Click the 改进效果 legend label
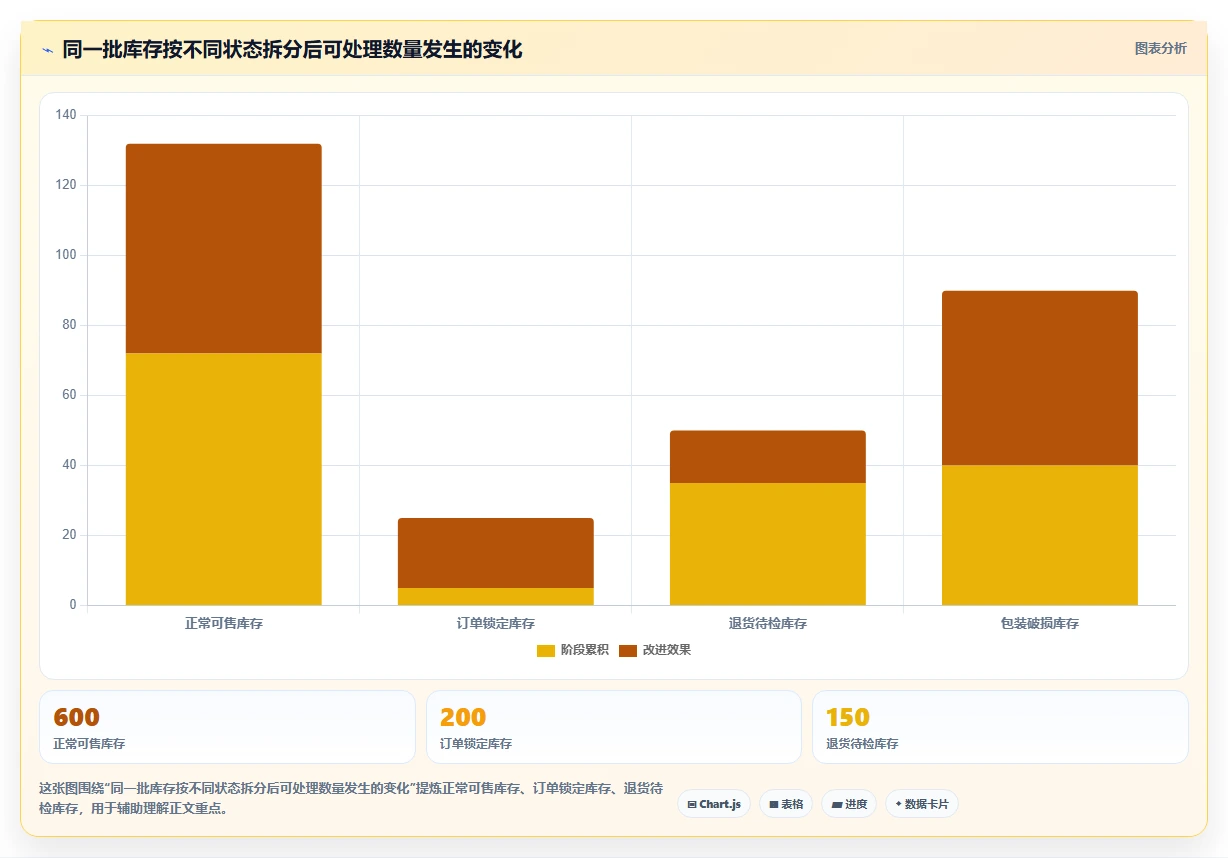The image size is (1228, 858). click(666, 650)
